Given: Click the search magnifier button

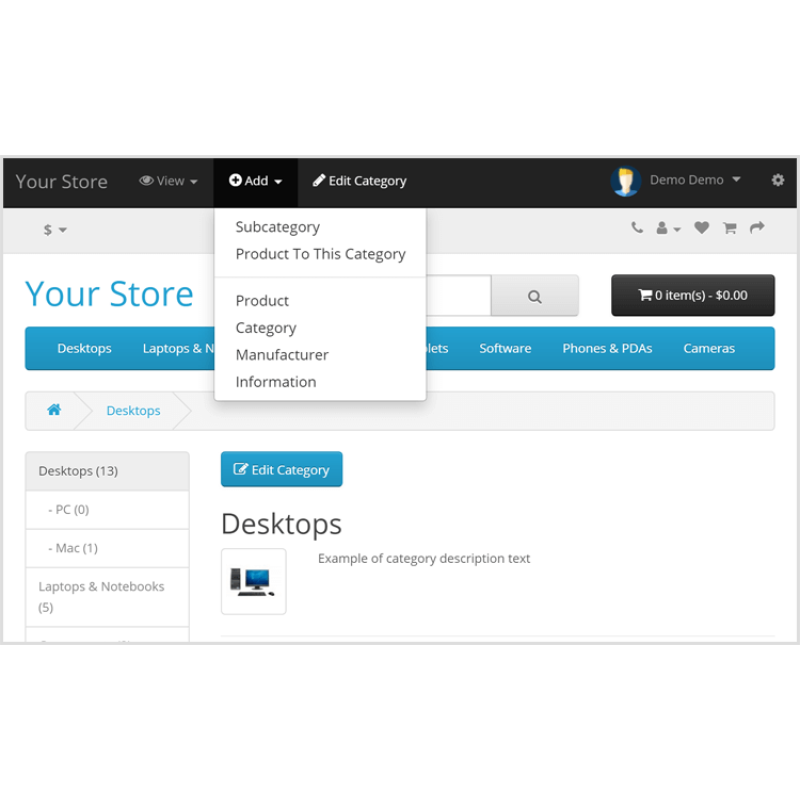Looking at the screenshot, I should click(x=535, y=296).
